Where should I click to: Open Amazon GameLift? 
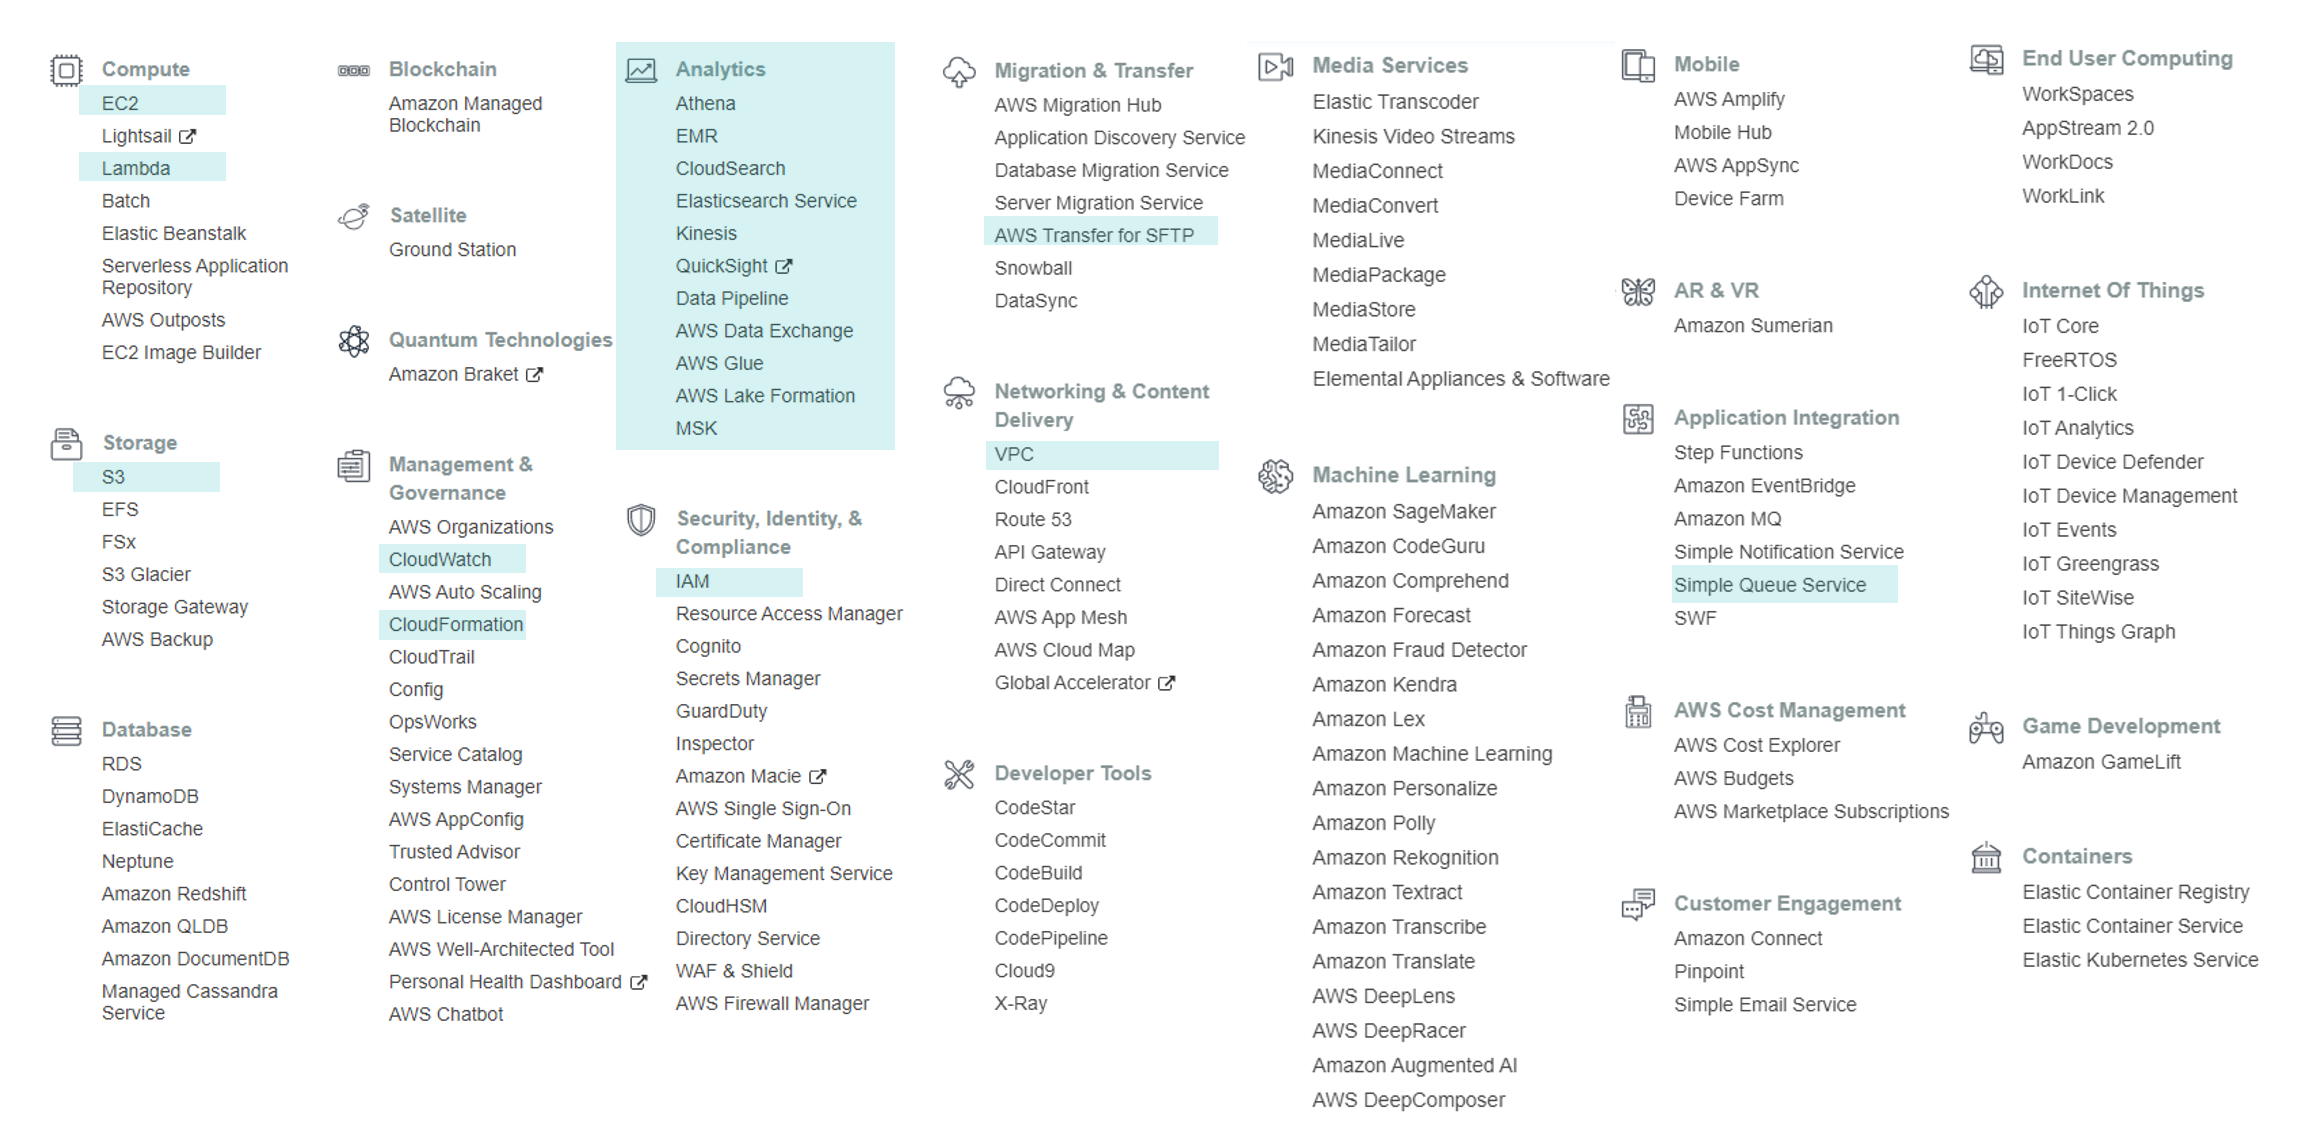pos(2101,762)
